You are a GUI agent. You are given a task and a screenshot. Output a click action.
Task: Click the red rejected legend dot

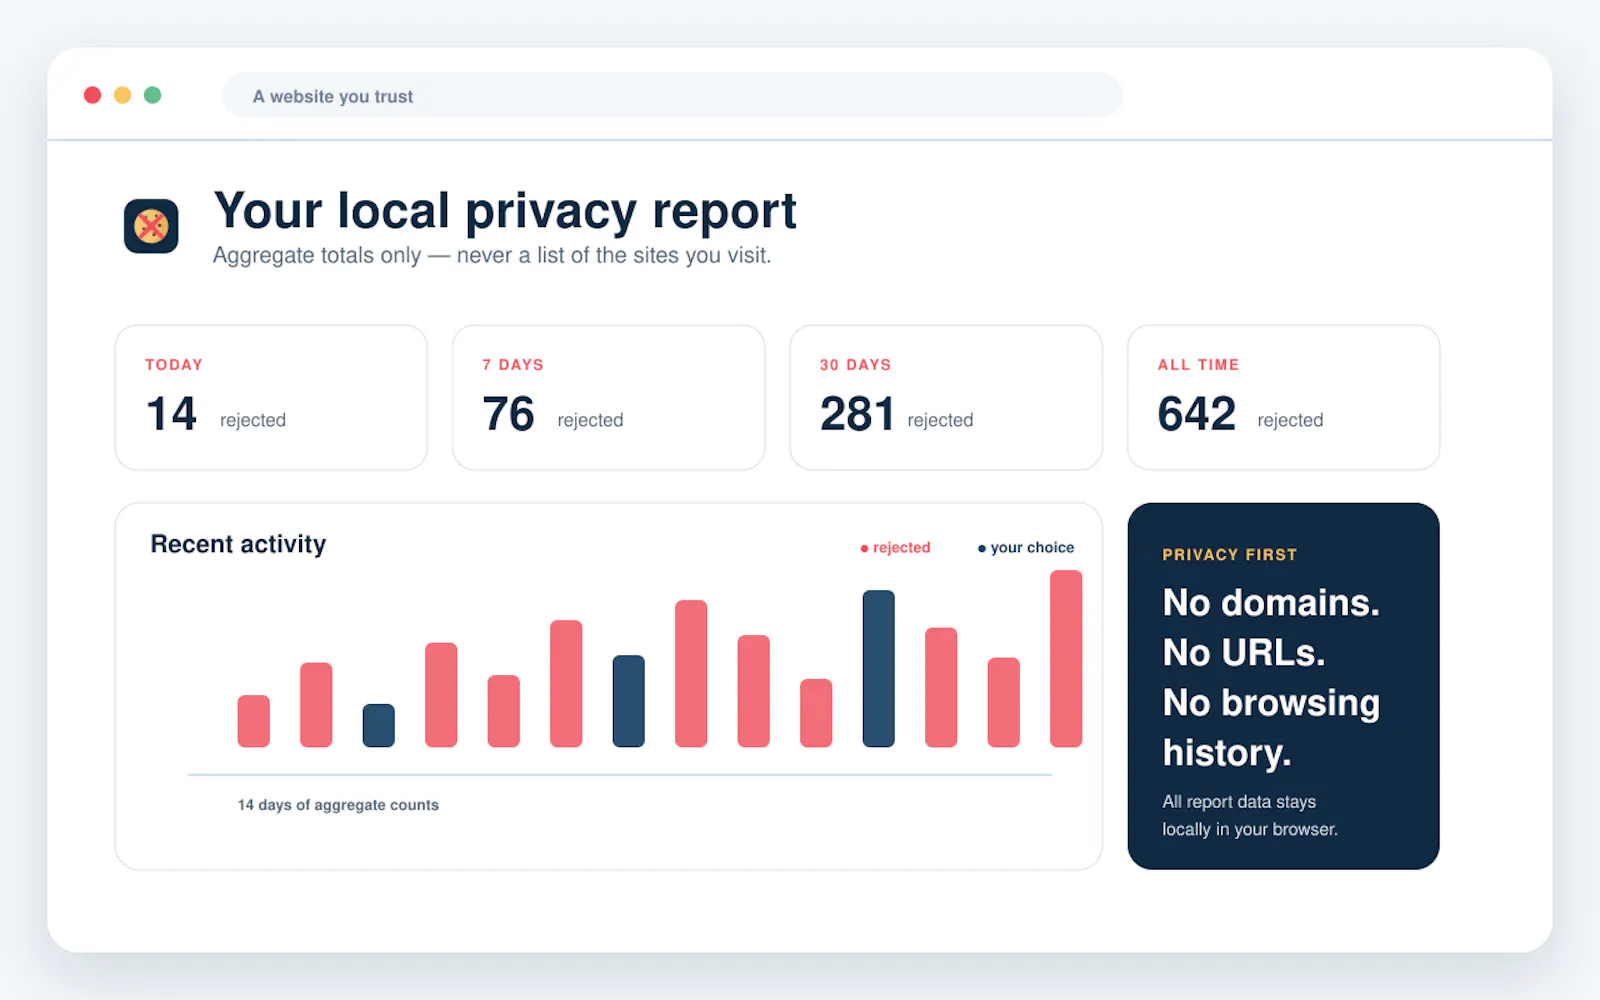pos(864,548)
